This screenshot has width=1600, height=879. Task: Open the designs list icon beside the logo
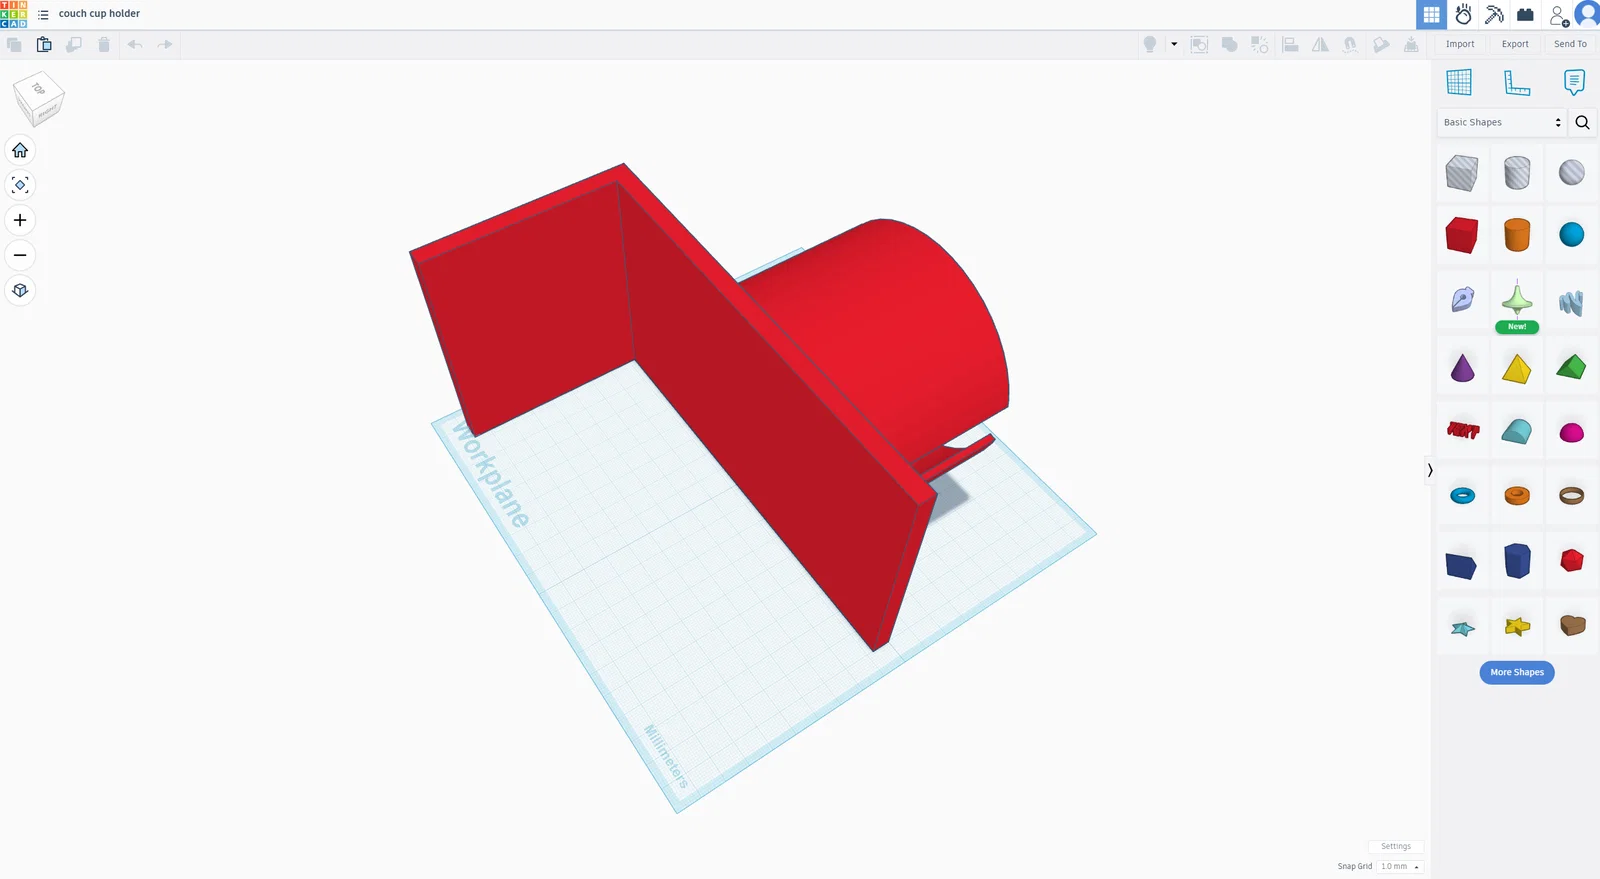43,14
